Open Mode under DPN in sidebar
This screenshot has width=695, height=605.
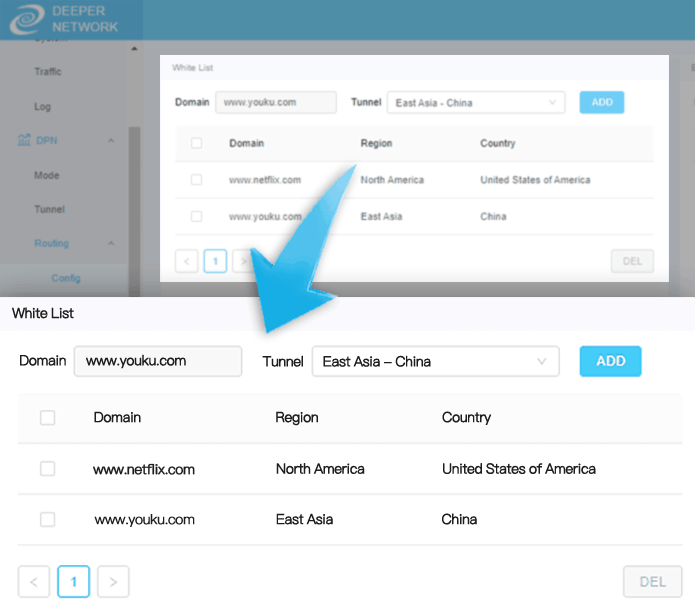pos(47,175)
